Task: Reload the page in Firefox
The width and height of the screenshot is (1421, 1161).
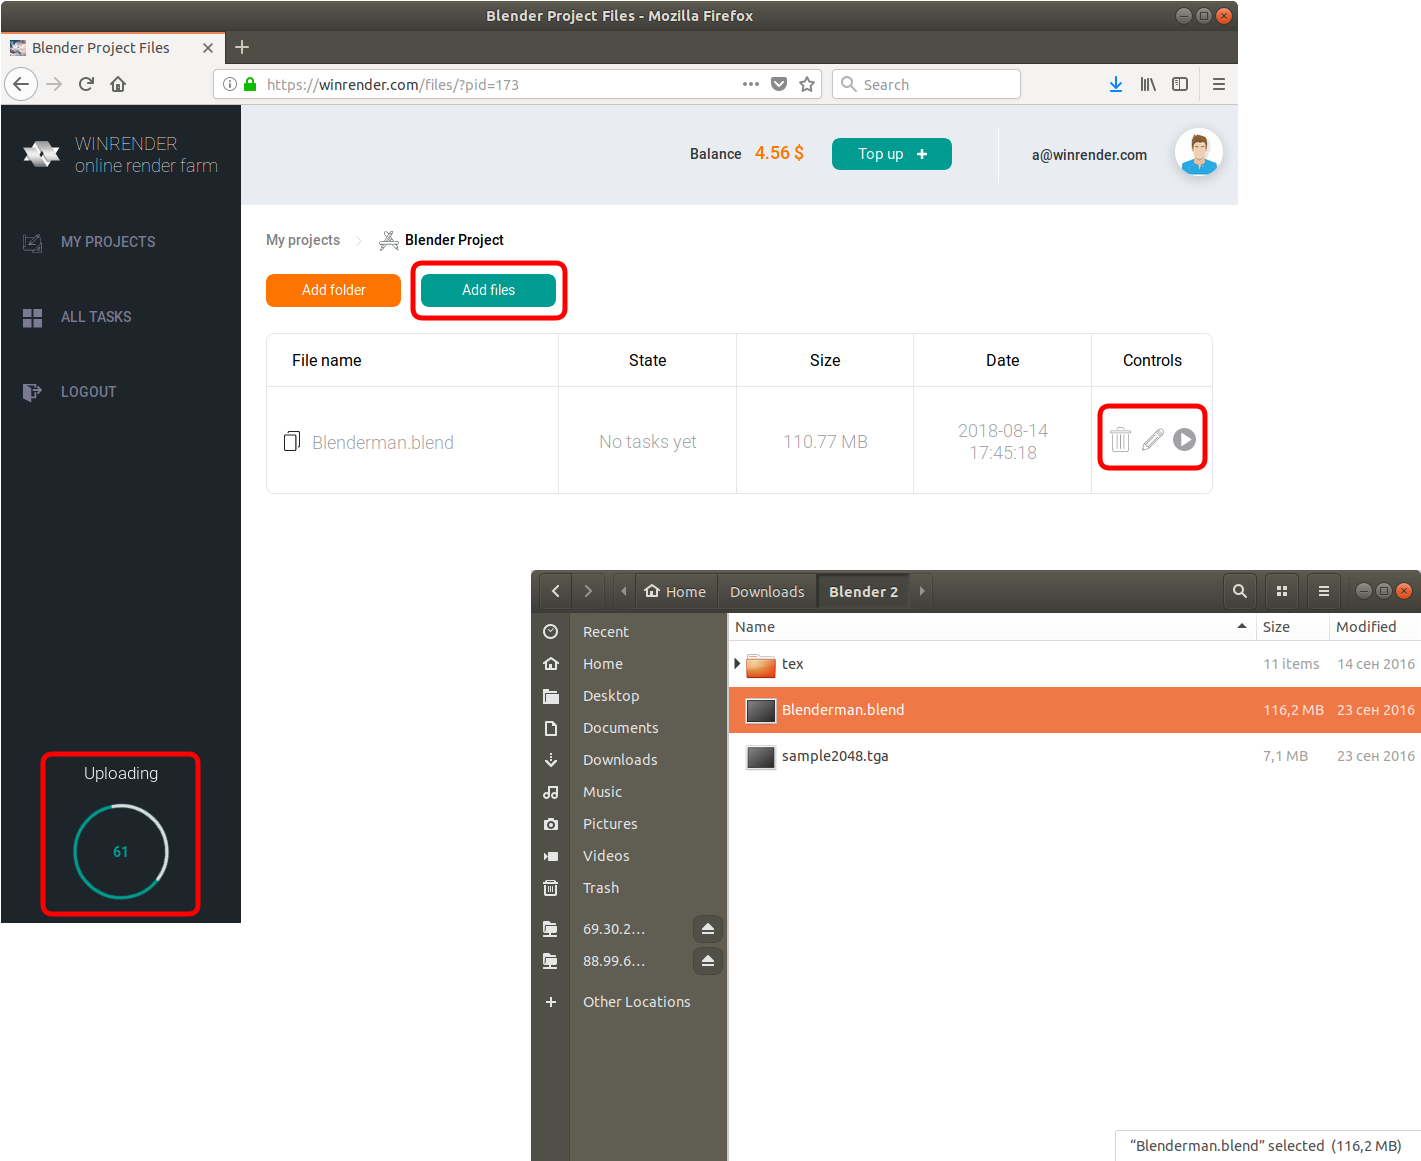Action: click(x=86, y=84)
